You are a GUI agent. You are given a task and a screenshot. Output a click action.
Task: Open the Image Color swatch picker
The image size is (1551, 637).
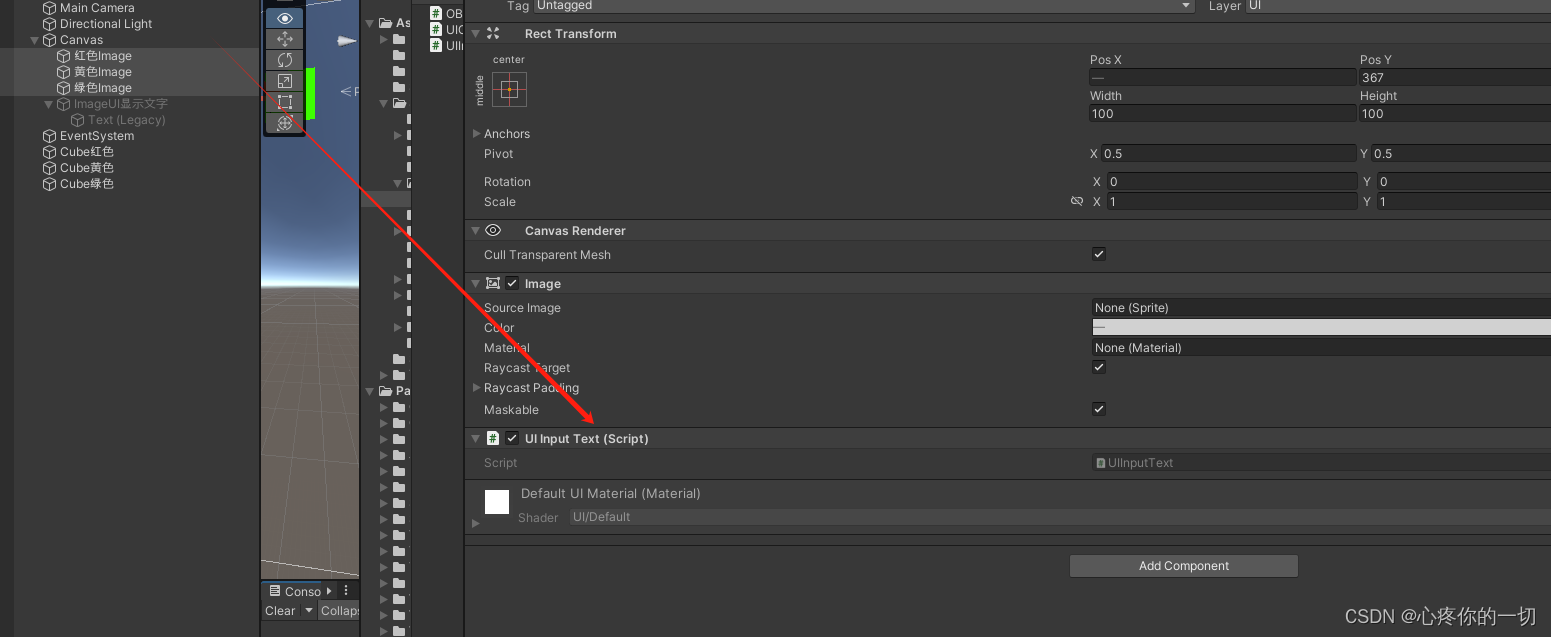[1321, 327]
